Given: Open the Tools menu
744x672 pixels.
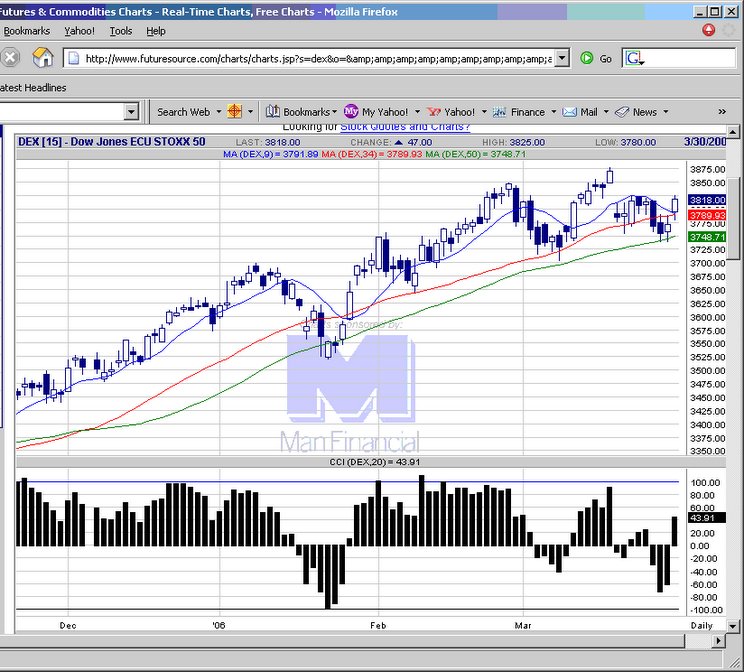Looking at the screenshot, I should [x=121, y=31].
